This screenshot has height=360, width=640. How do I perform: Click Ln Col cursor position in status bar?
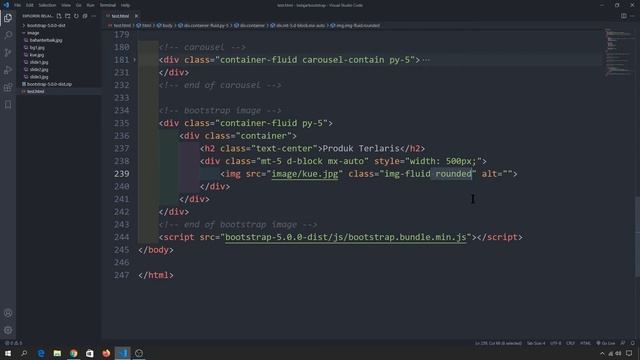point(498,343)
